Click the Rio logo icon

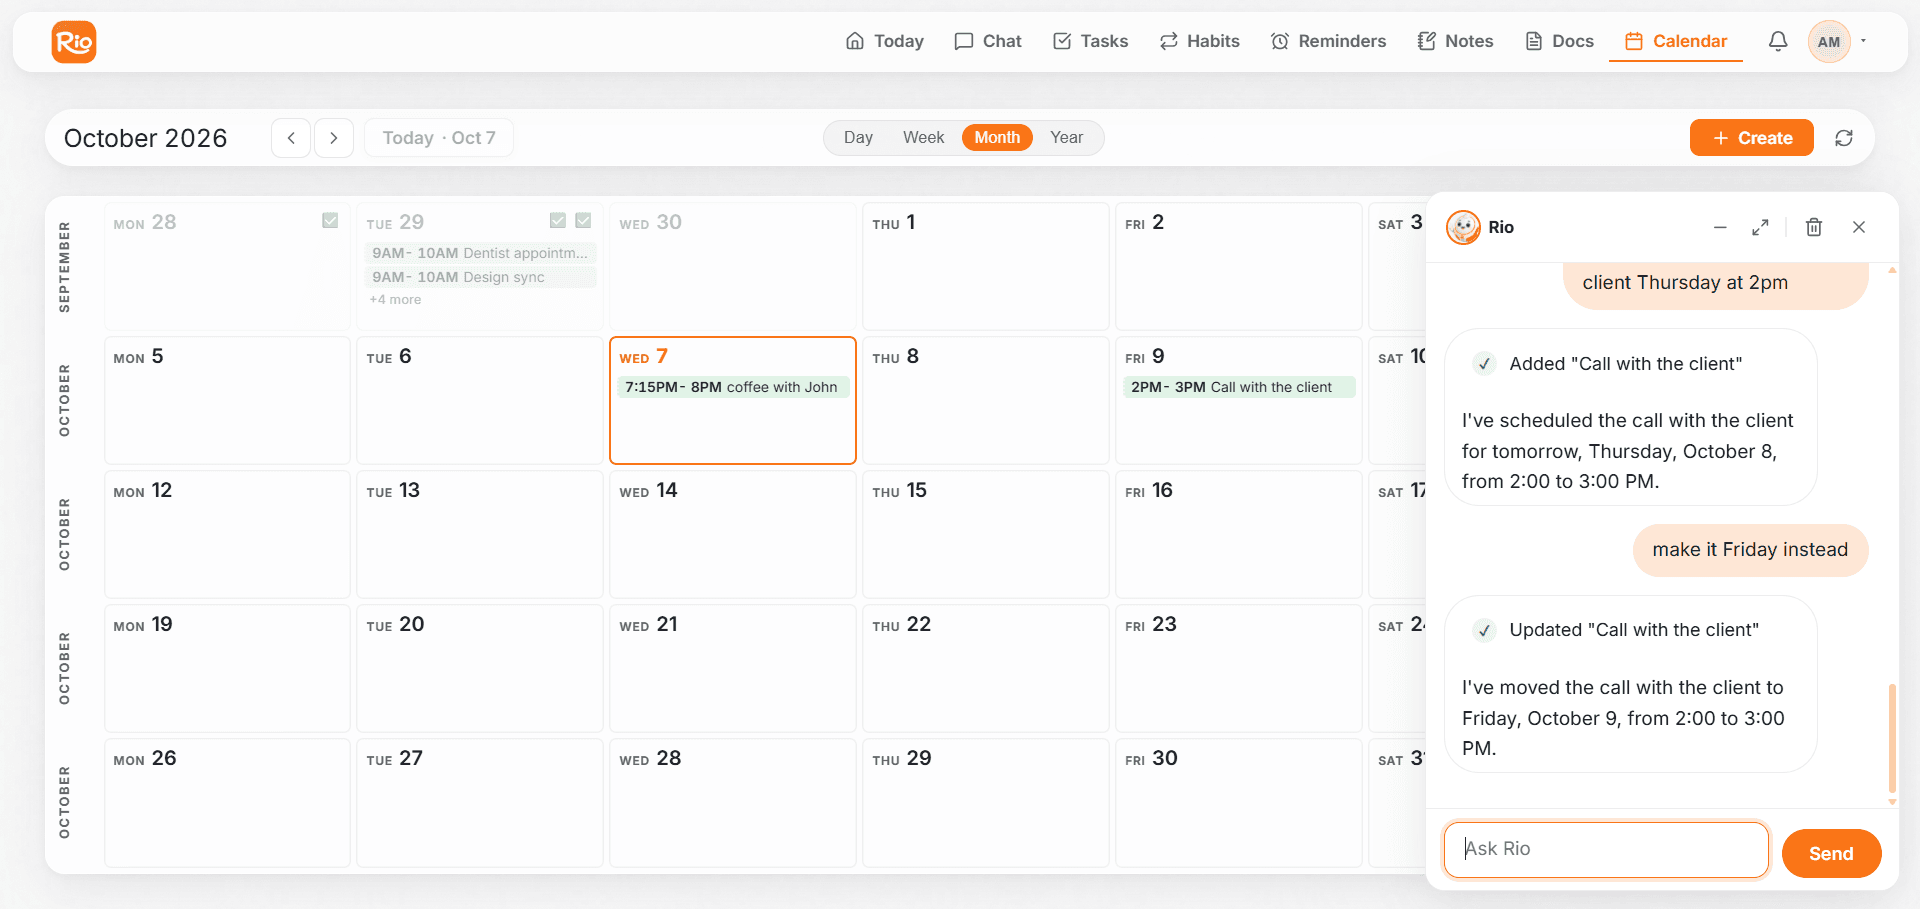74,42
